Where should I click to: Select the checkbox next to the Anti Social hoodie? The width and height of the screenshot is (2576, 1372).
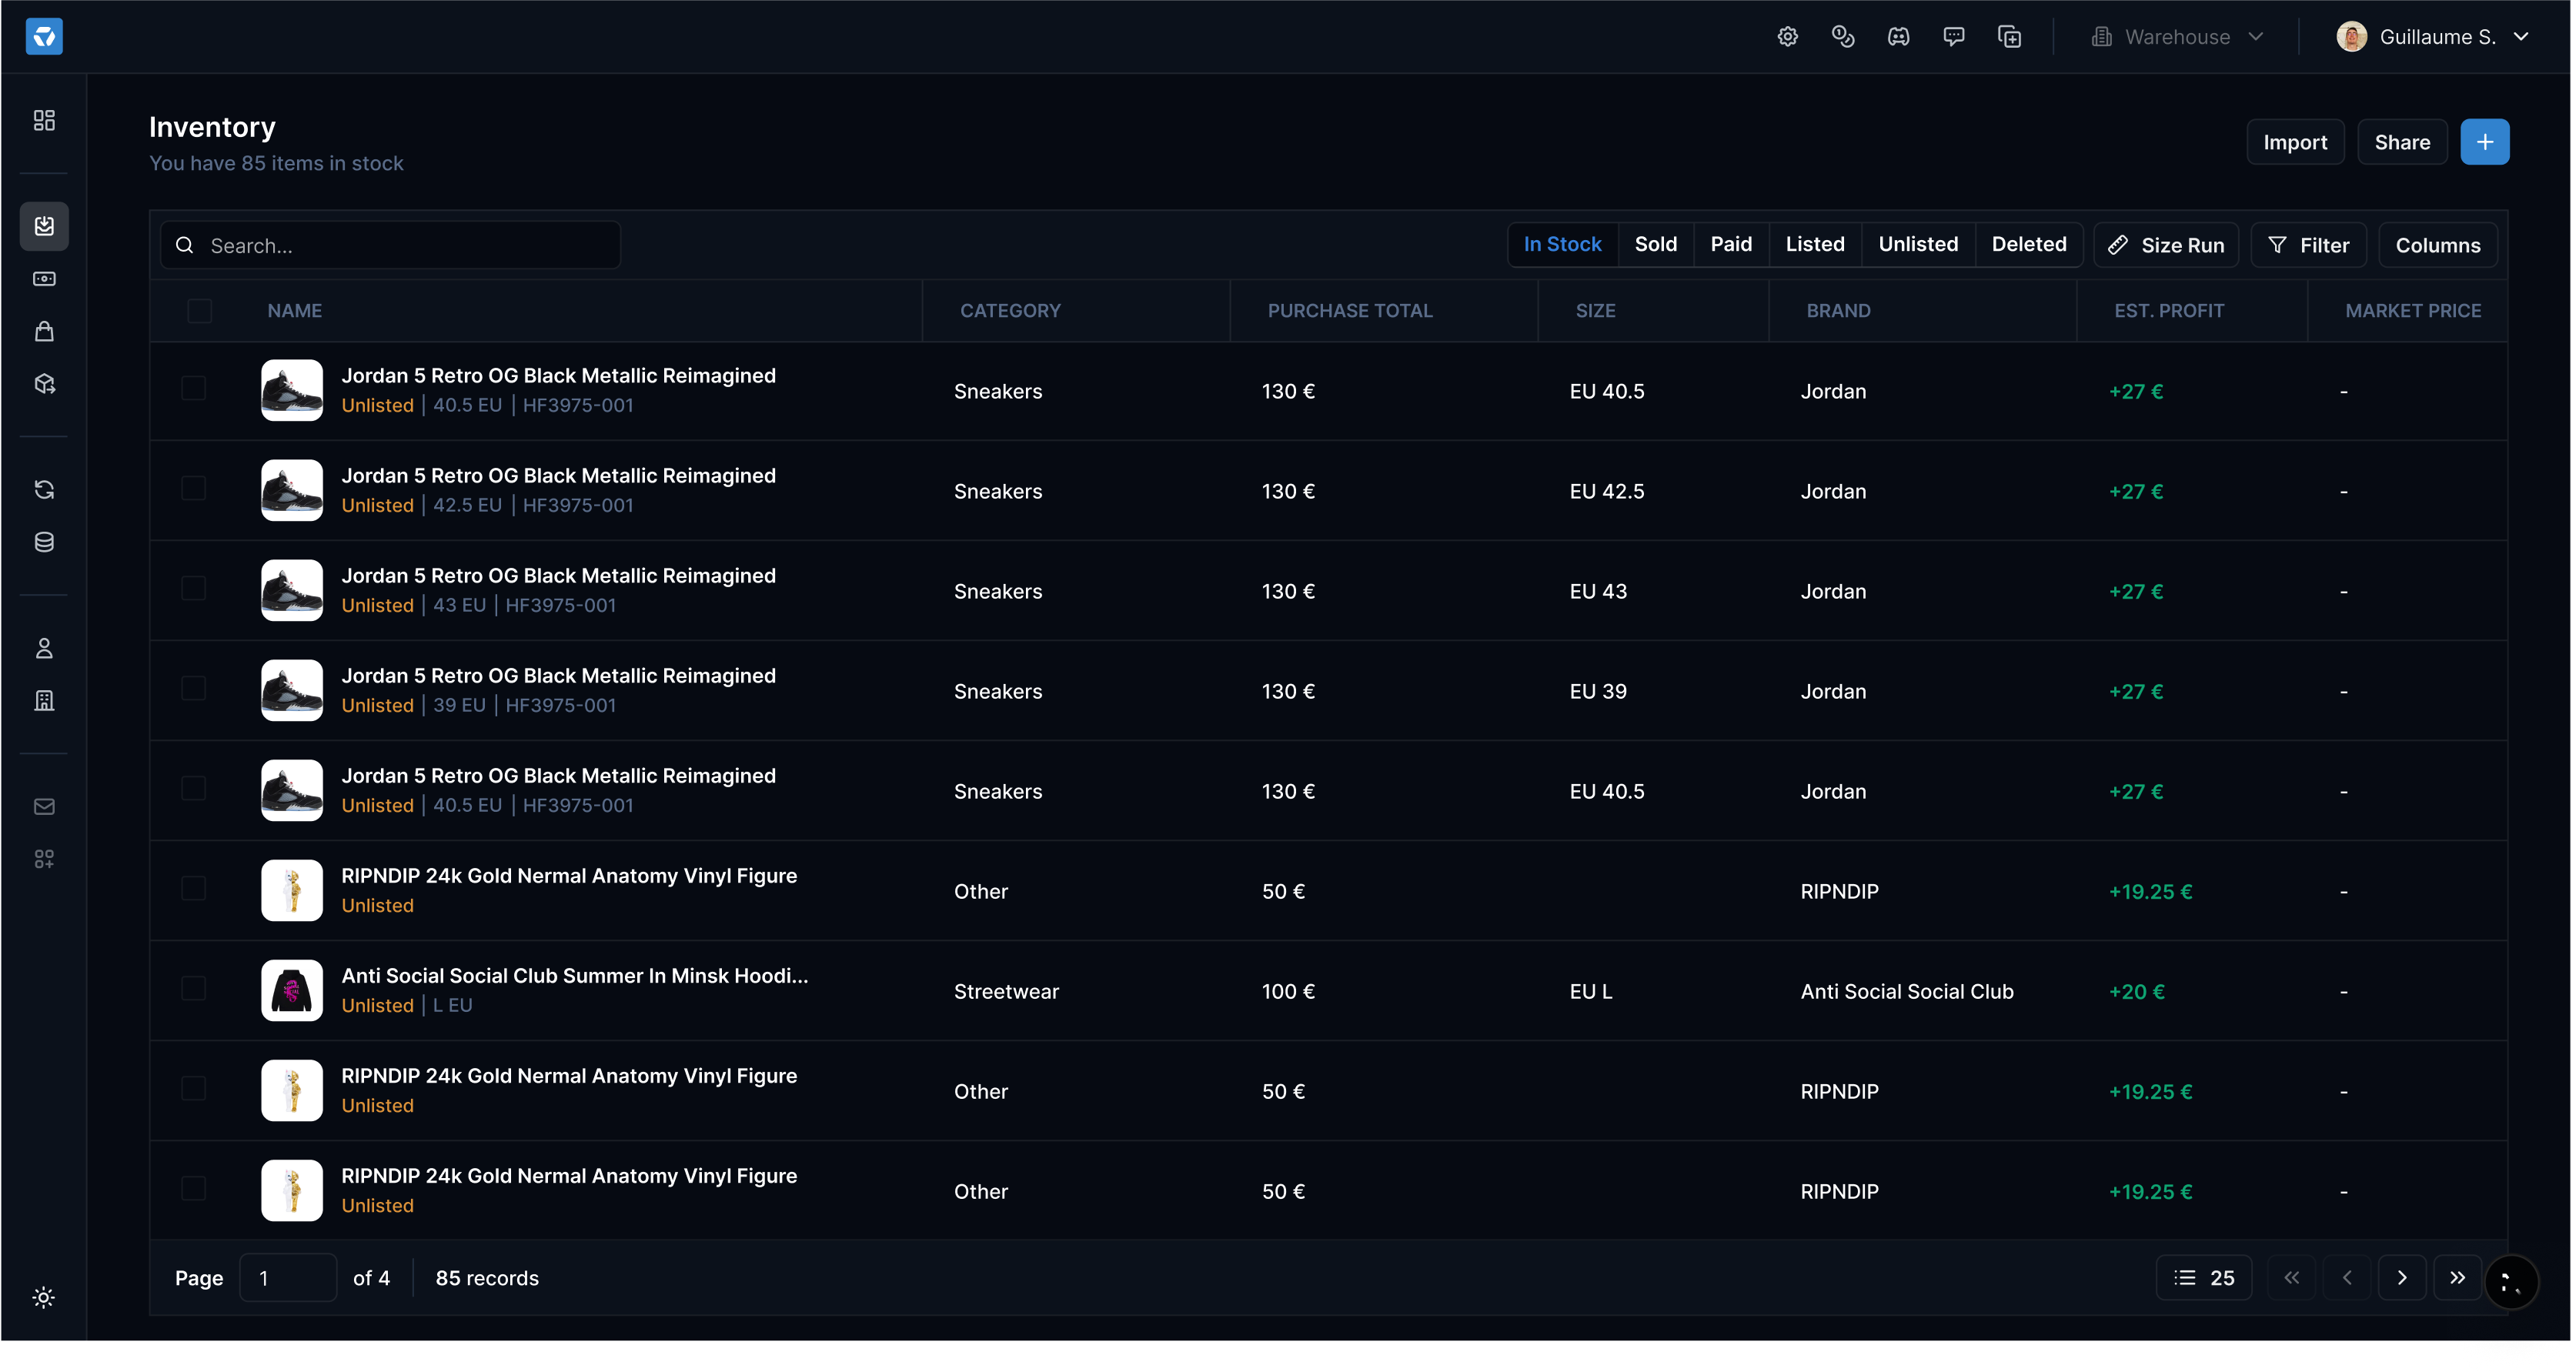(x=193, y=988)
